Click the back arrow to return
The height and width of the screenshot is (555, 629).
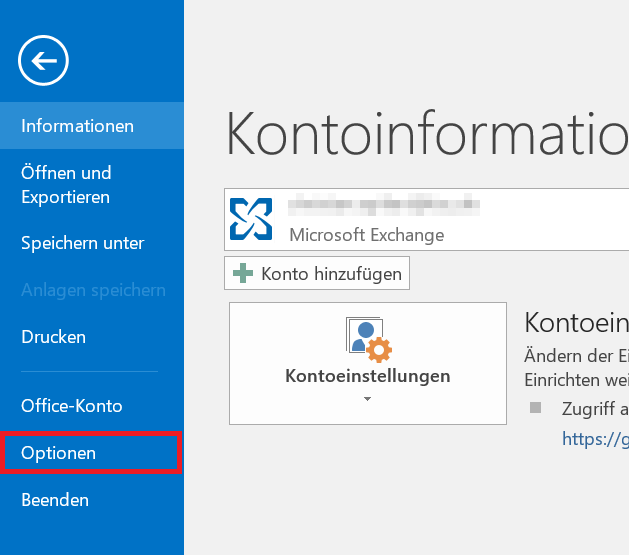(43, 61)
